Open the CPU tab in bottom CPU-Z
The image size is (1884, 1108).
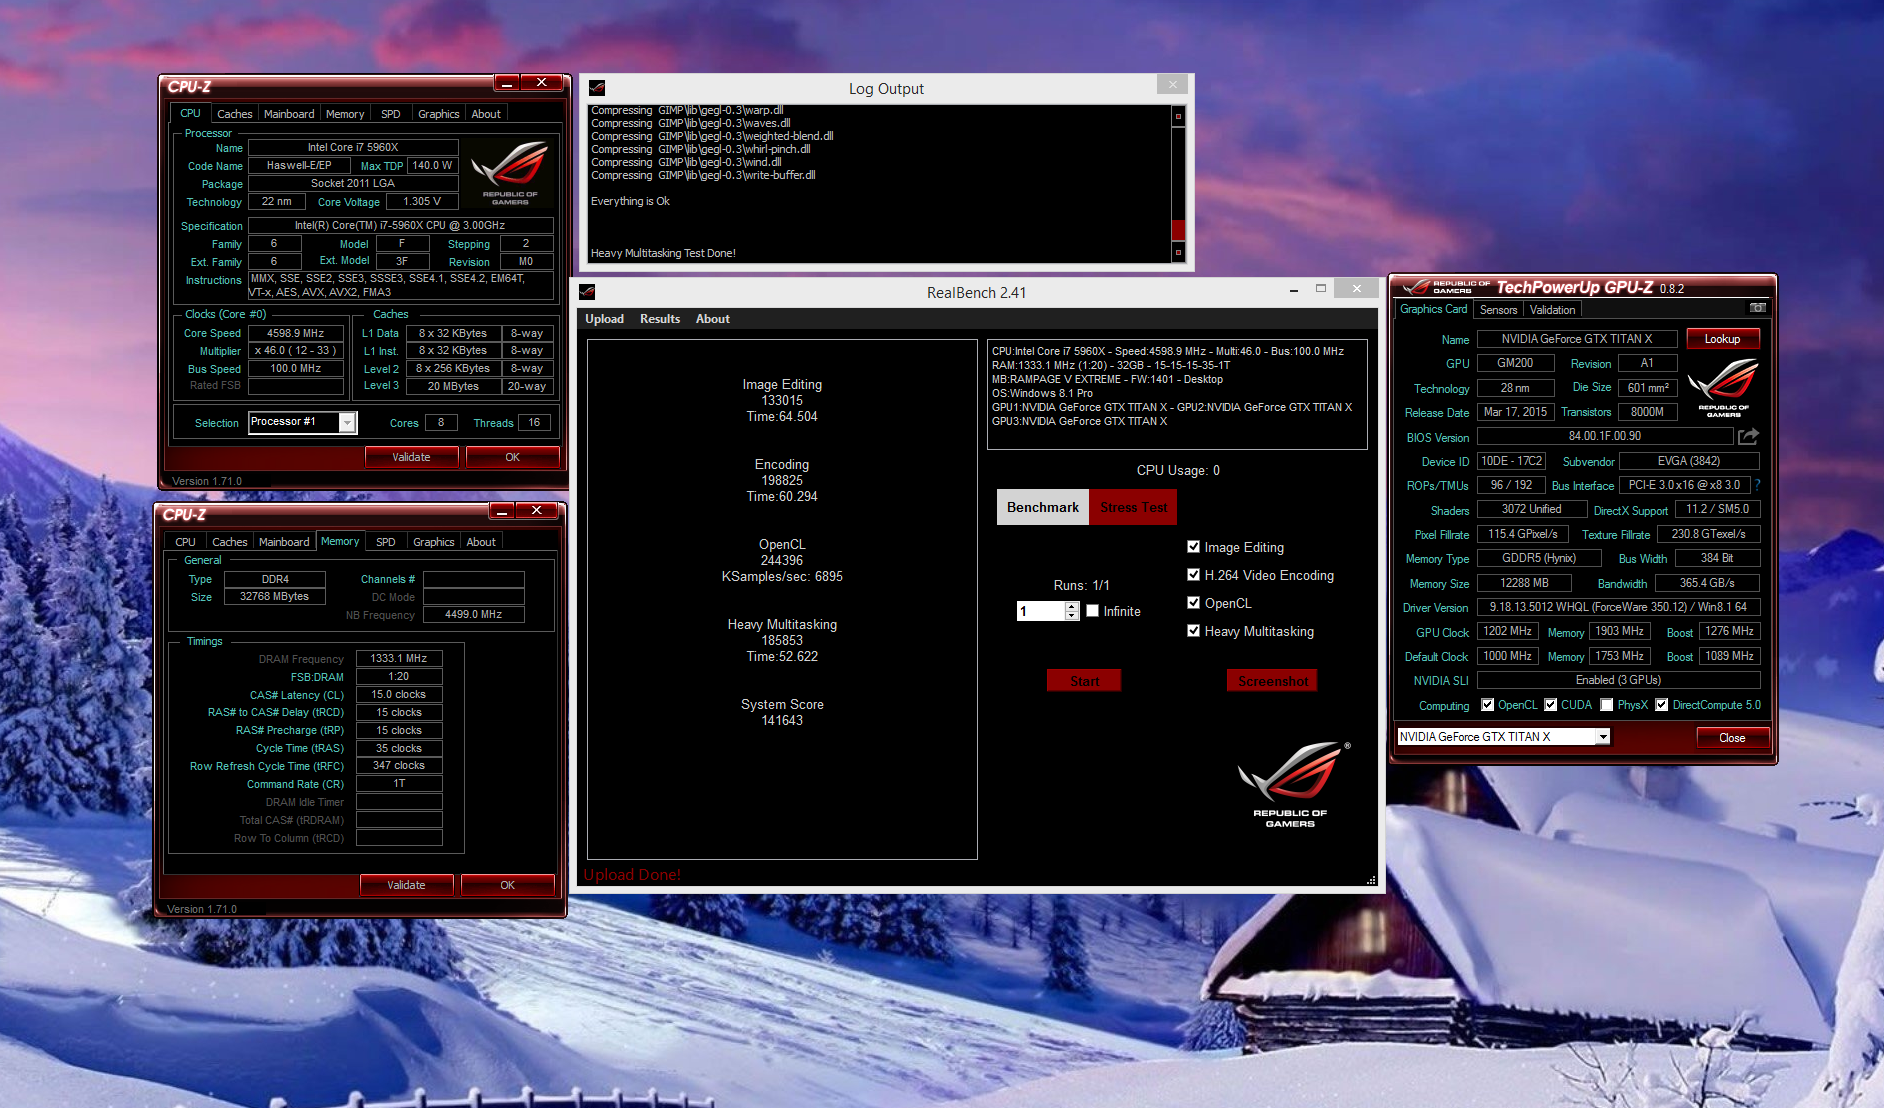click(x=186, y=542)
